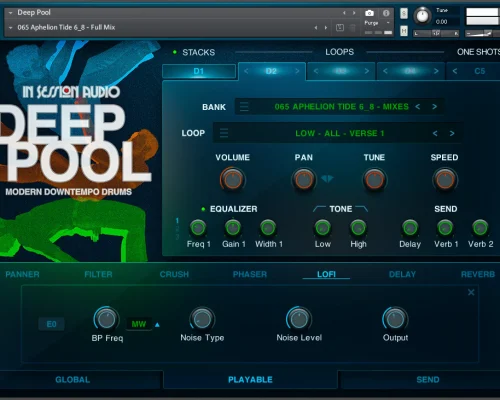This screenshot has height=400, width=500.
Task: Click right arrow on D2 tab
Action: coord(297,71)
